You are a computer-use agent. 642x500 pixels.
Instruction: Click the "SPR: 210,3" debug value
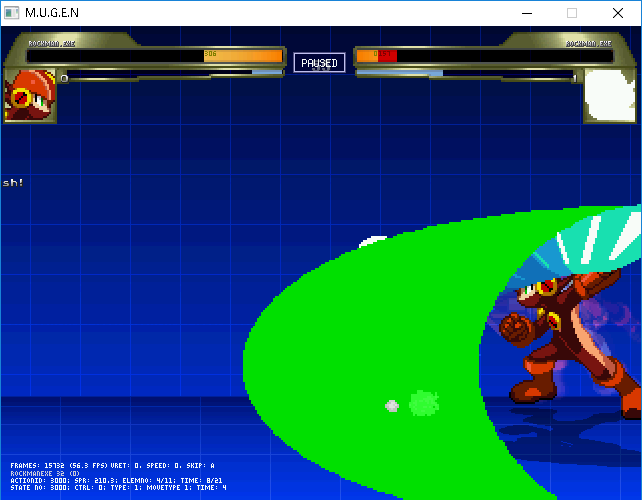[96, 480]
